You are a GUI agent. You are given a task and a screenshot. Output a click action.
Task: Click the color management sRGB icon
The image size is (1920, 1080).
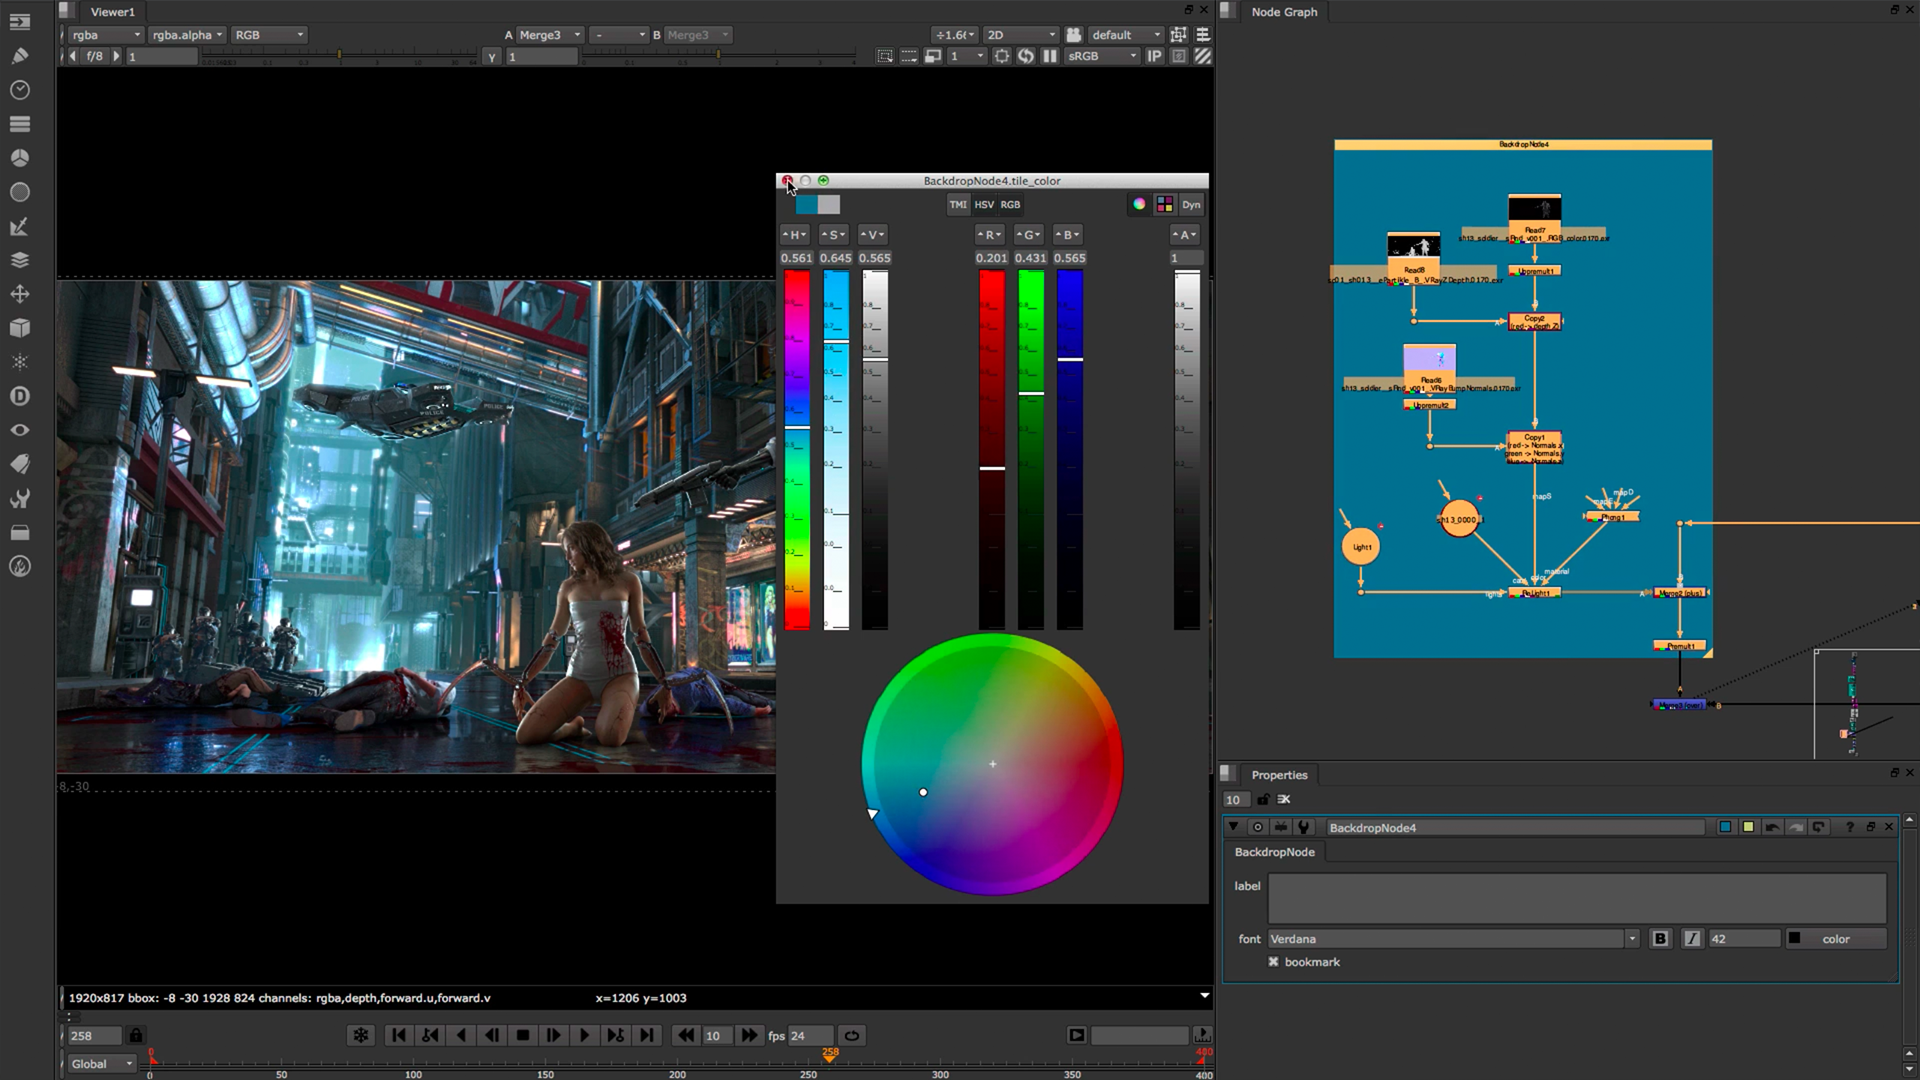[x=1098, y=55]
